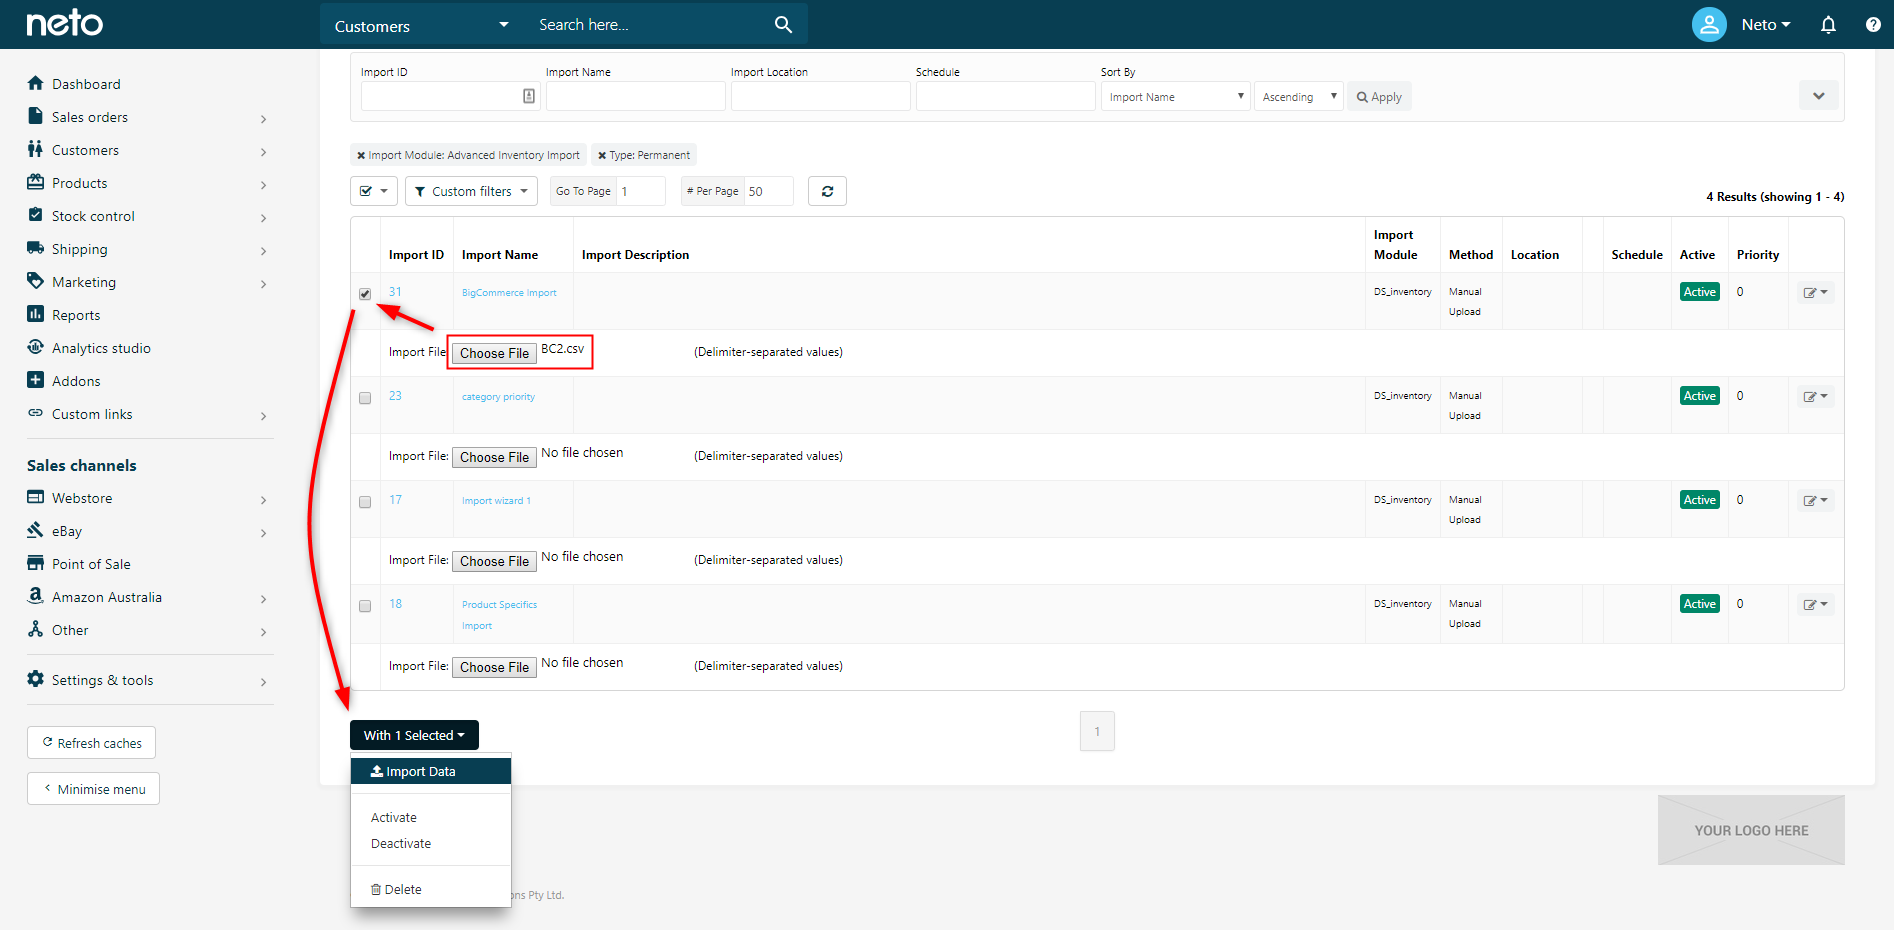The height and width of the screenshot is (930, 1894).
Task: Toggle the With 1 Selected dropdown
Action: coord(414,735)
